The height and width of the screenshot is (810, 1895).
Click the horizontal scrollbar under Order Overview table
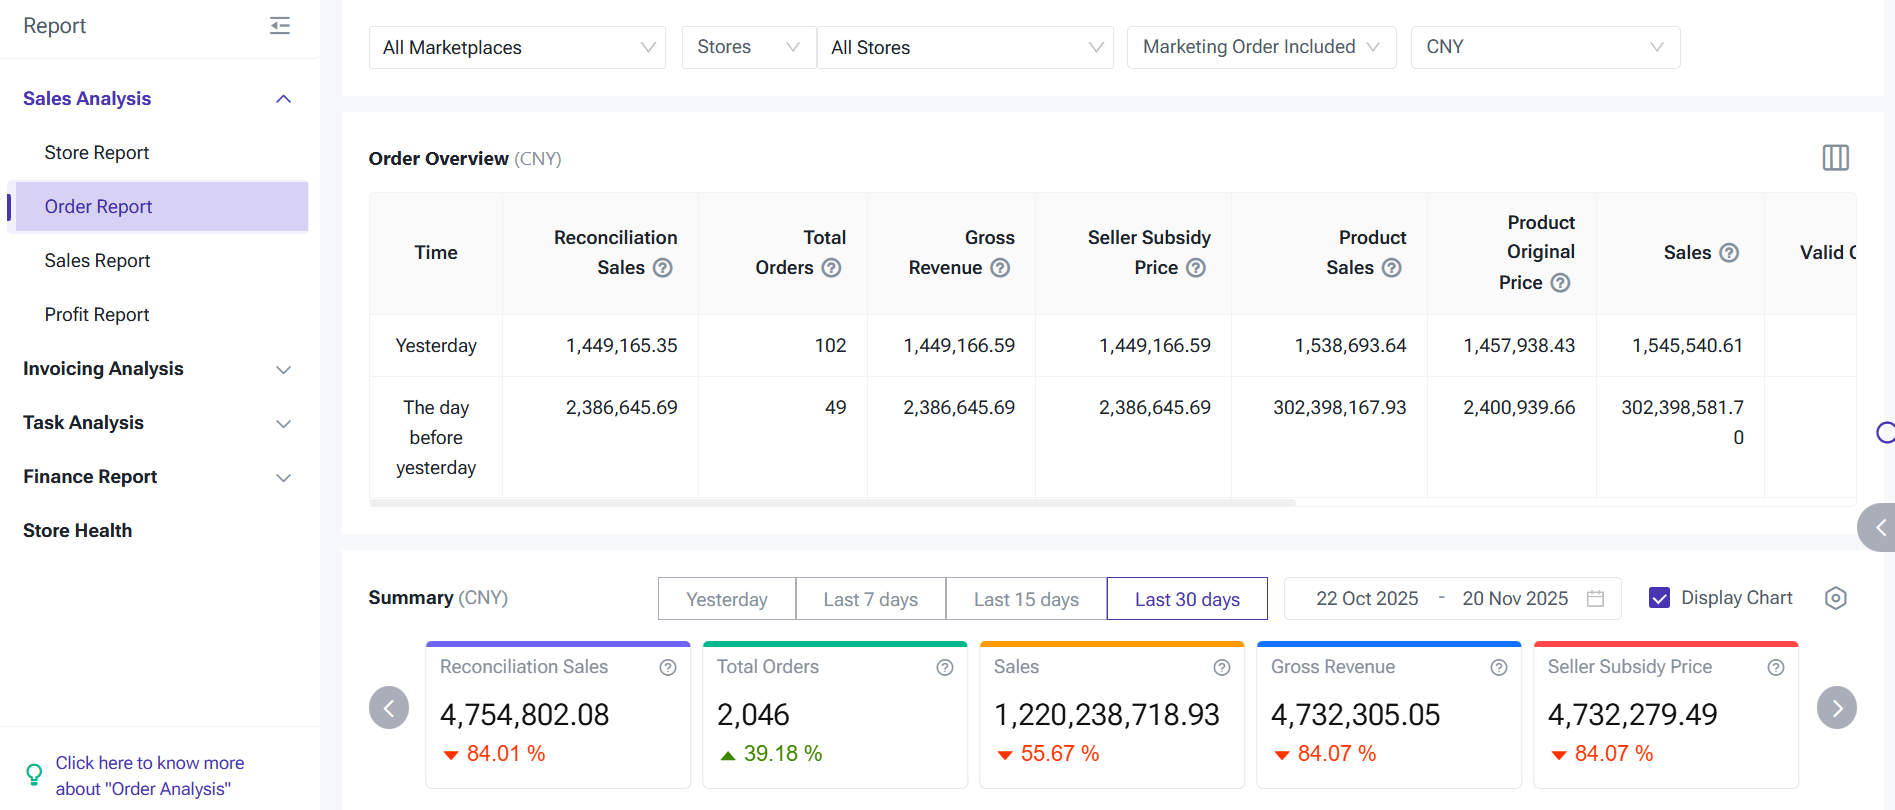(832, 503)
